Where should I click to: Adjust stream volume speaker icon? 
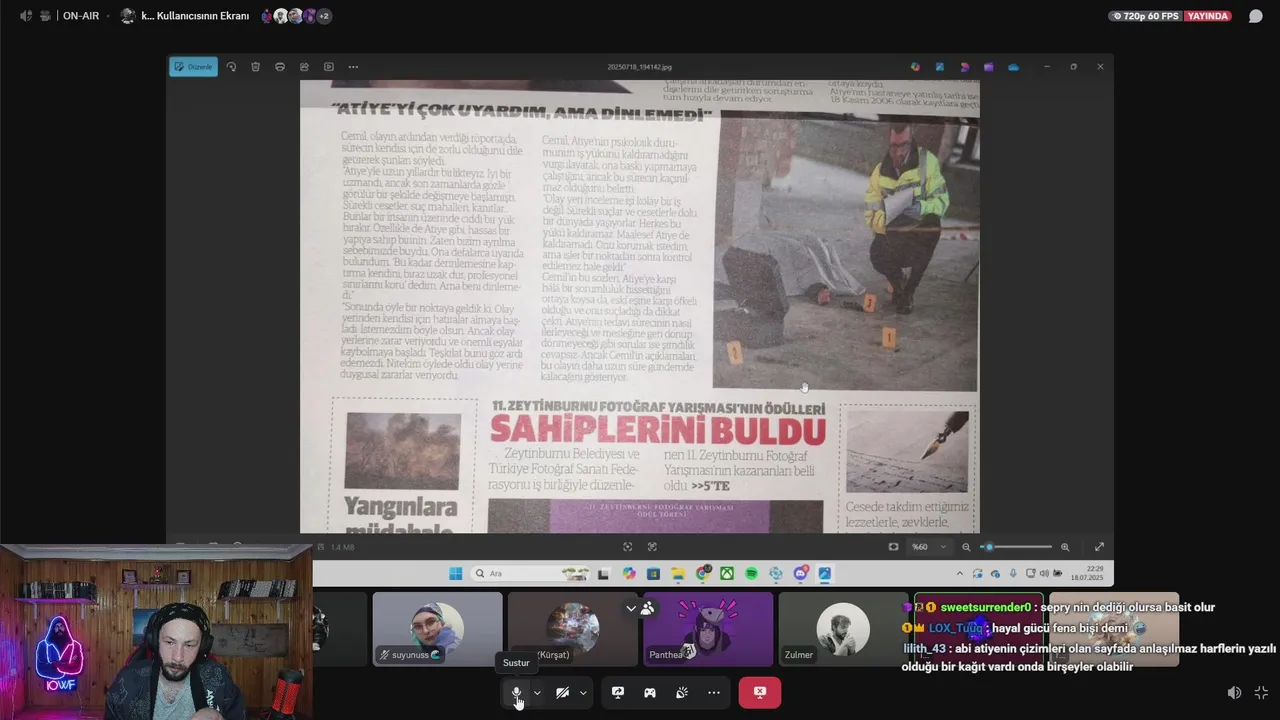coord(1234,692)
